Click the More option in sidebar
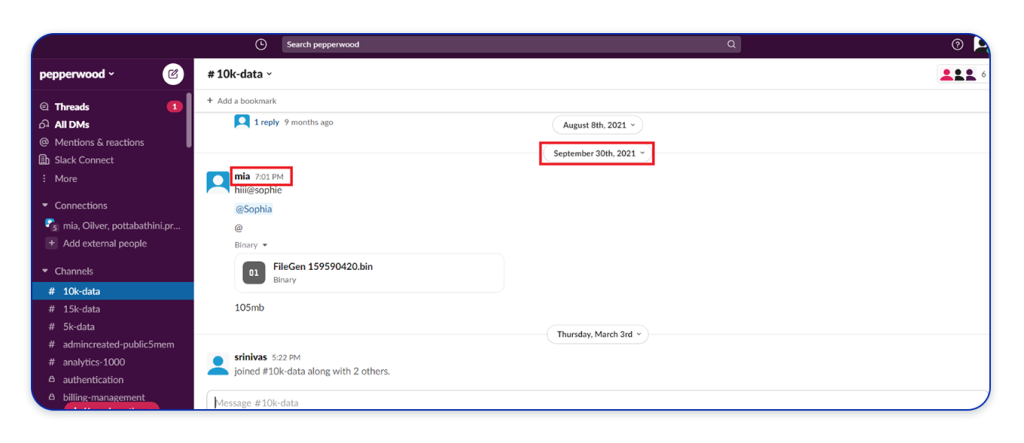Image resolution: width=1024 pixels, height=443 pixels. [x=65, y=178]
